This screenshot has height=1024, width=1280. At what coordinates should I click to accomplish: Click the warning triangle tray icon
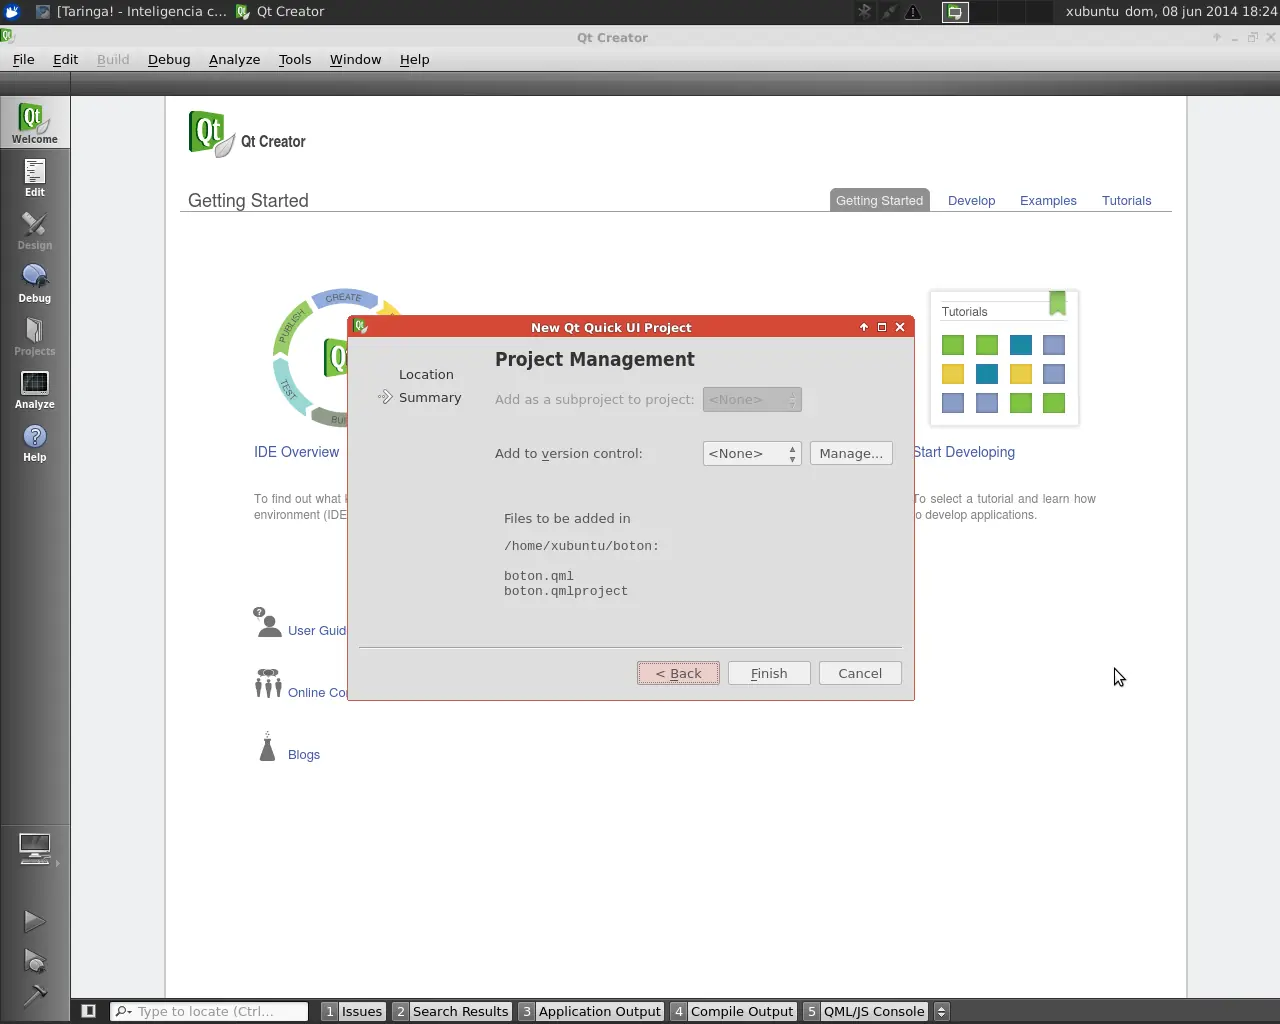point(913,12)
